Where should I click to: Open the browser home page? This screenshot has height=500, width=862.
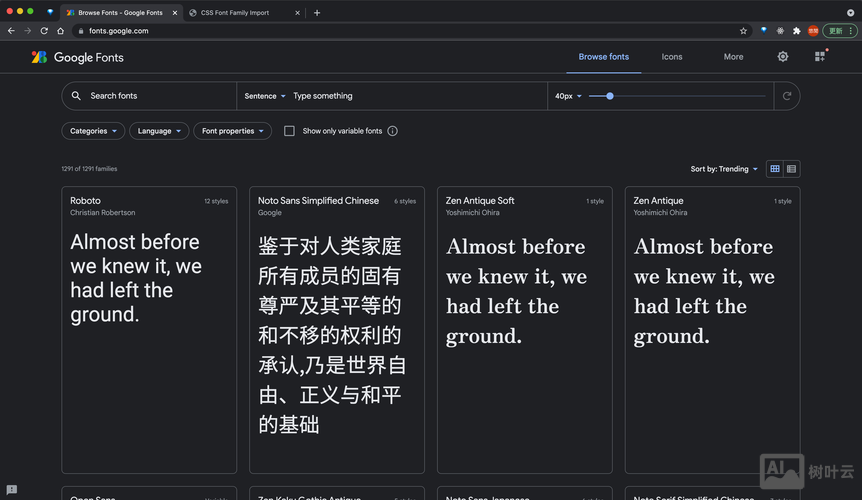(60, 31)
